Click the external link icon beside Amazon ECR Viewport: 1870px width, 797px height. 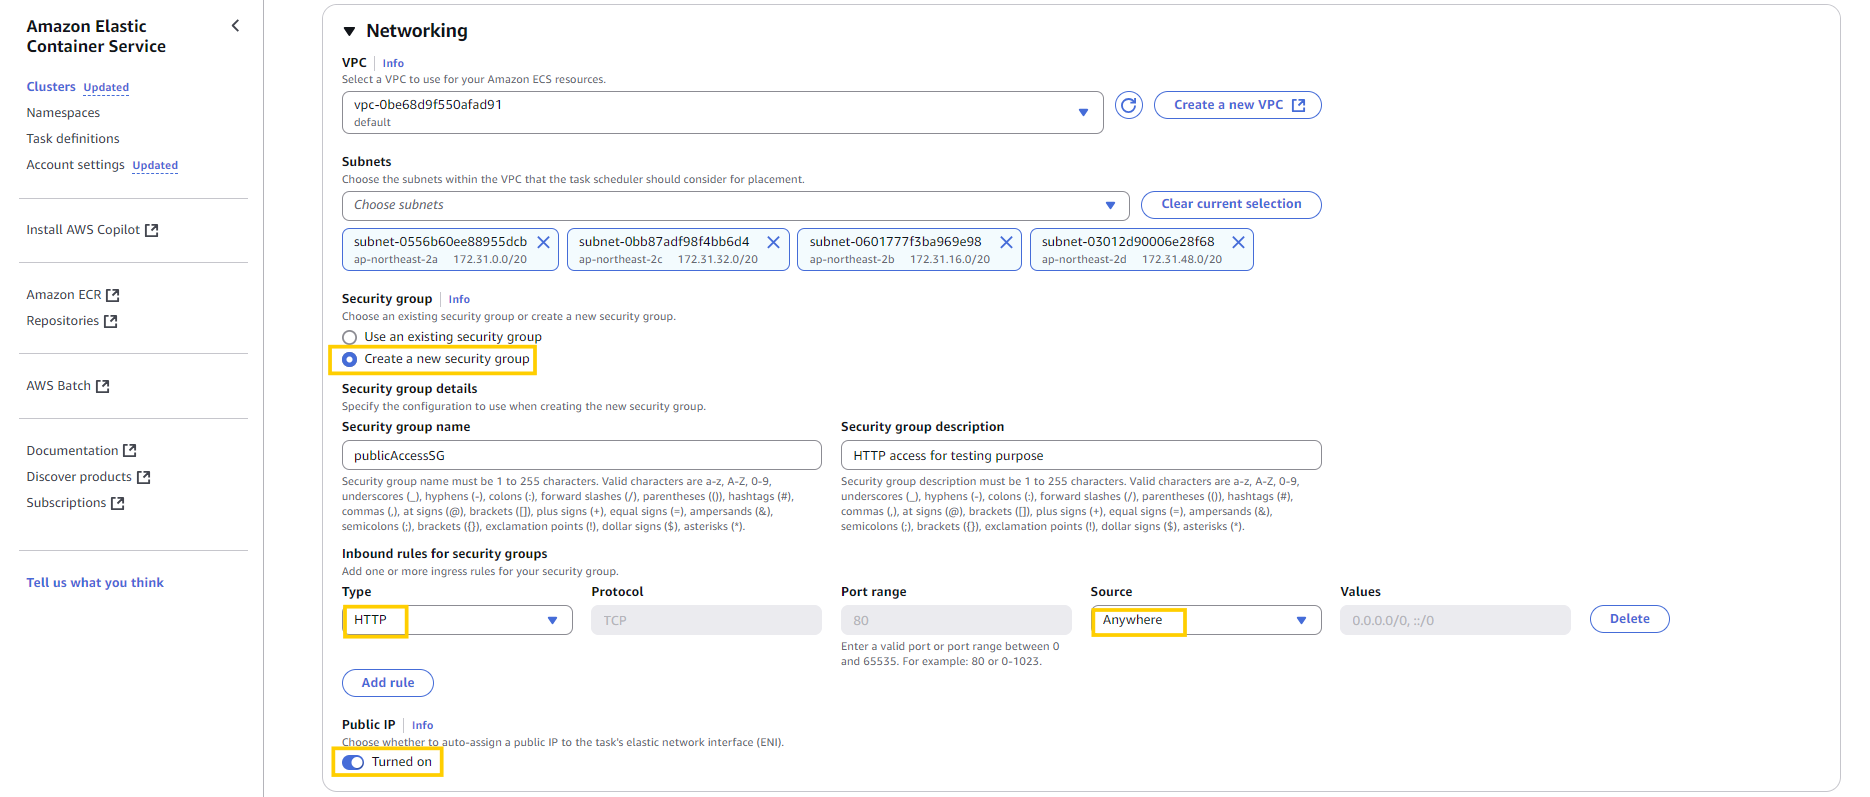(113, 295)
